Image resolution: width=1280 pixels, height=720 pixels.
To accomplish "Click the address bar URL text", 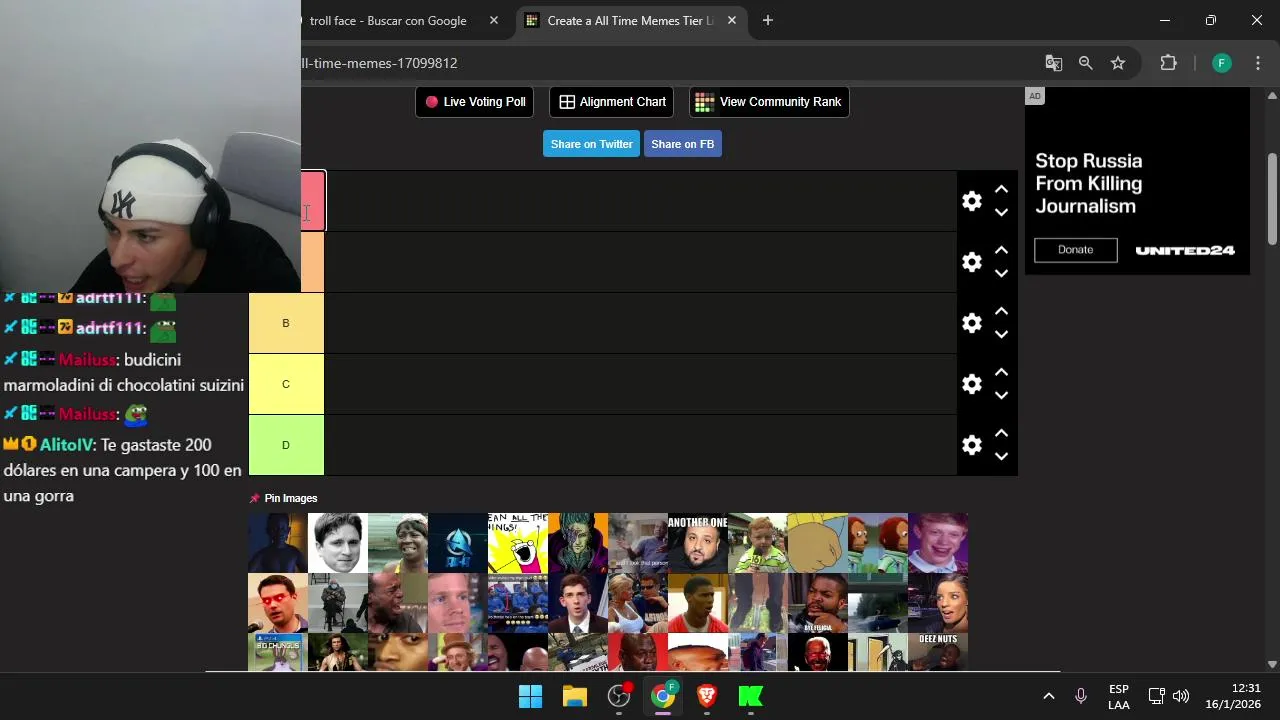I will [x=380, y=63].
